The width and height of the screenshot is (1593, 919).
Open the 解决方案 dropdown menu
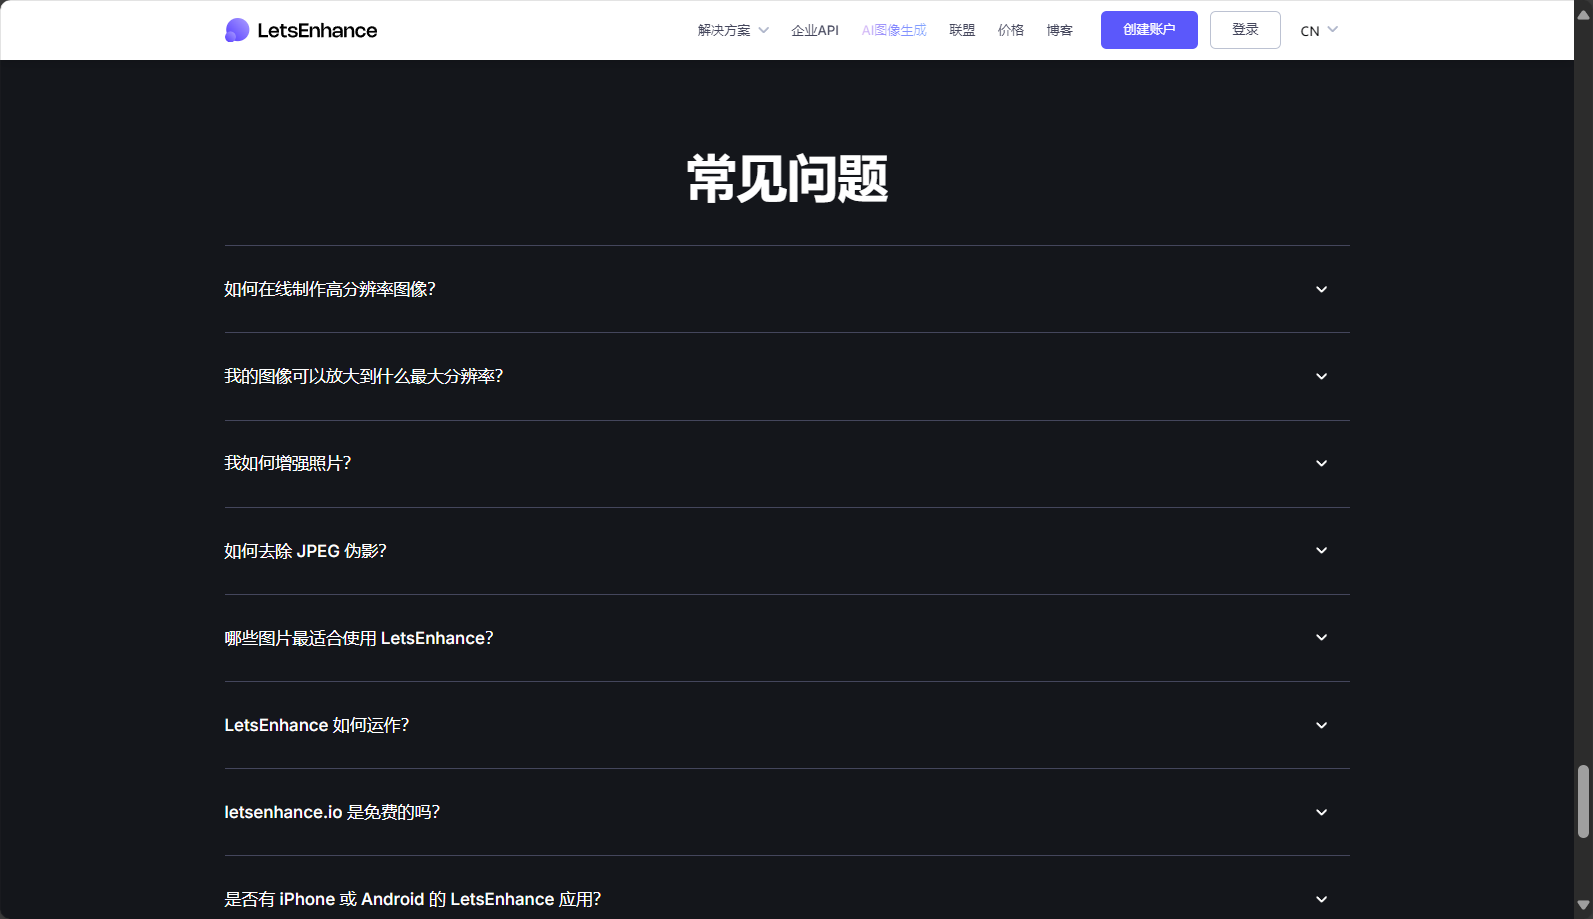(733, 31)
